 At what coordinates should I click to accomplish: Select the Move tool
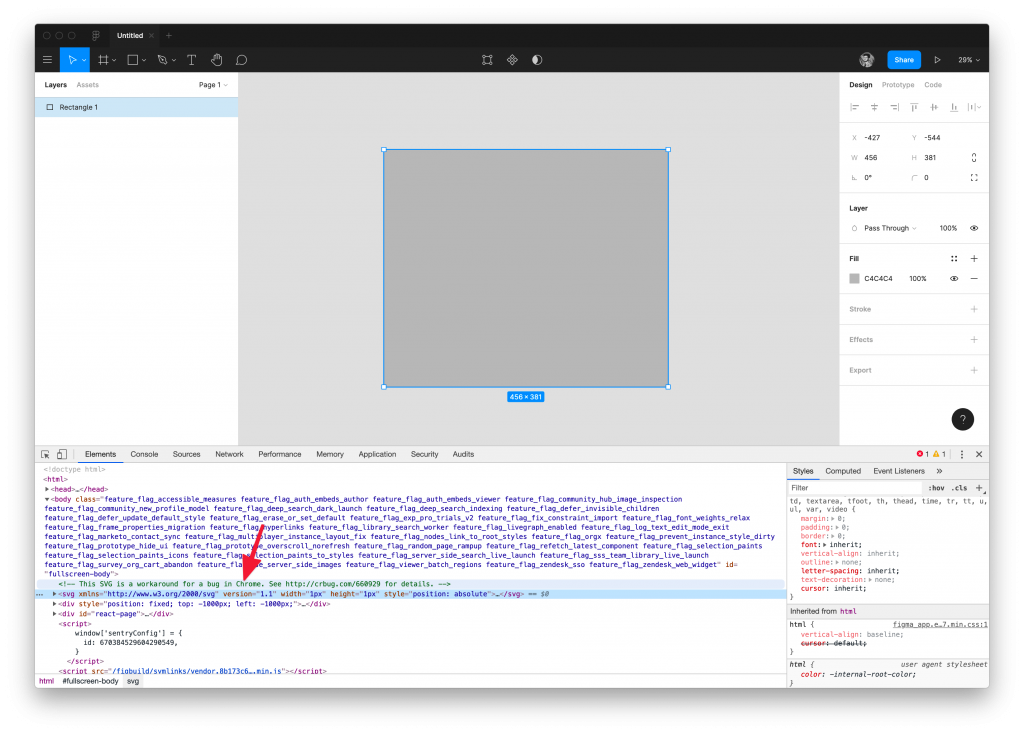[x=72, y=60]
